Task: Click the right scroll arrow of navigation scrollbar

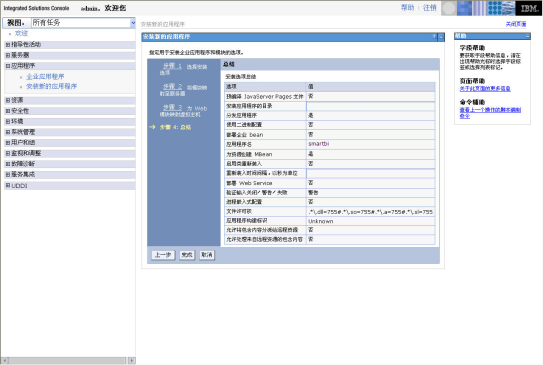Action: pyautogui.click(x=132, y=360)
